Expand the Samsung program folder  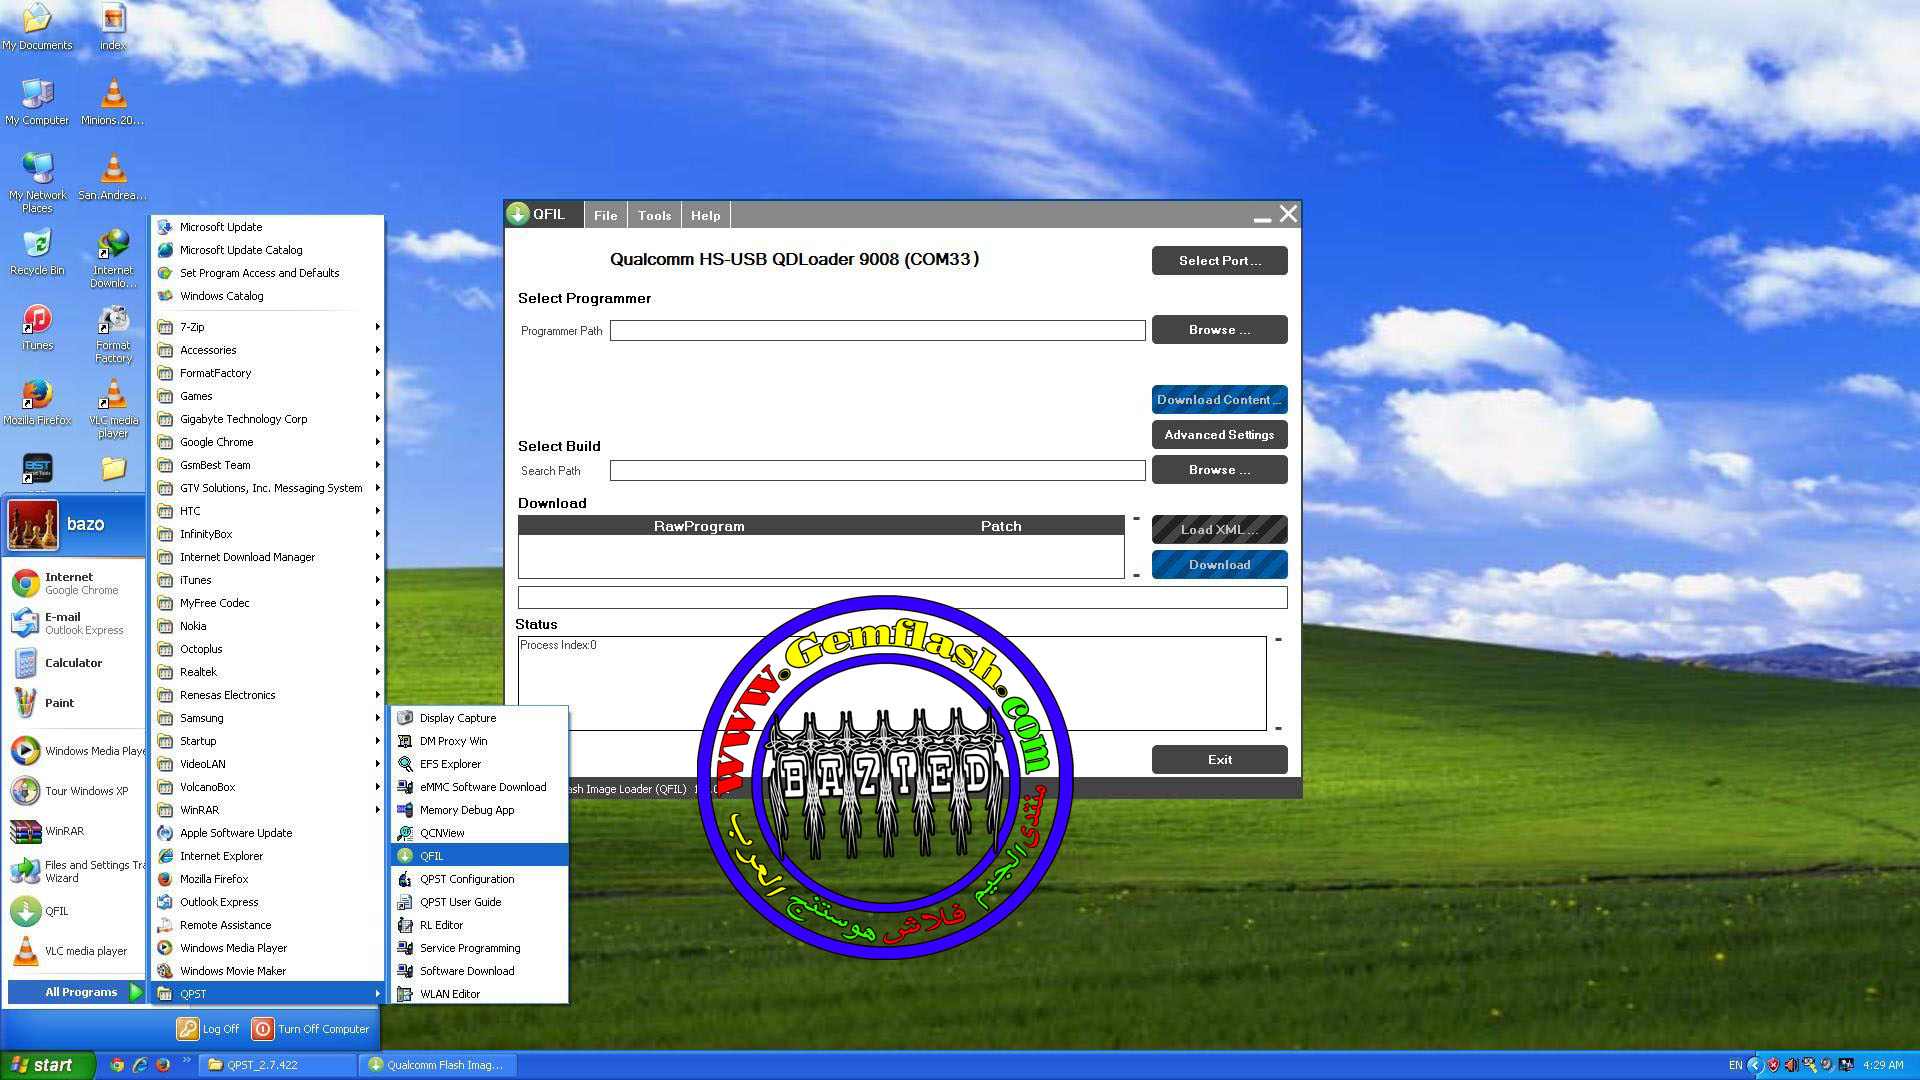coord(269,718)
